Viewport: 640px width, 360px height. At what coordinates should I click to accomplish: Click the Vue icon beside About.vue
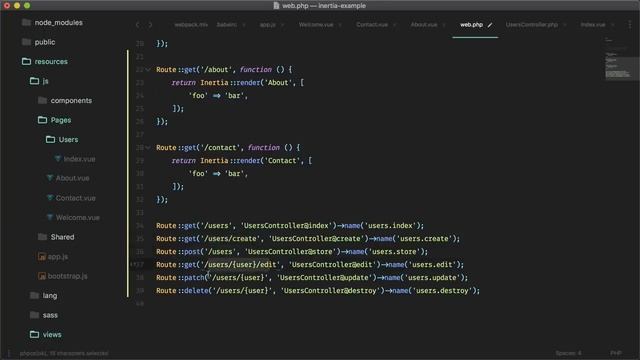coord(50,178)
